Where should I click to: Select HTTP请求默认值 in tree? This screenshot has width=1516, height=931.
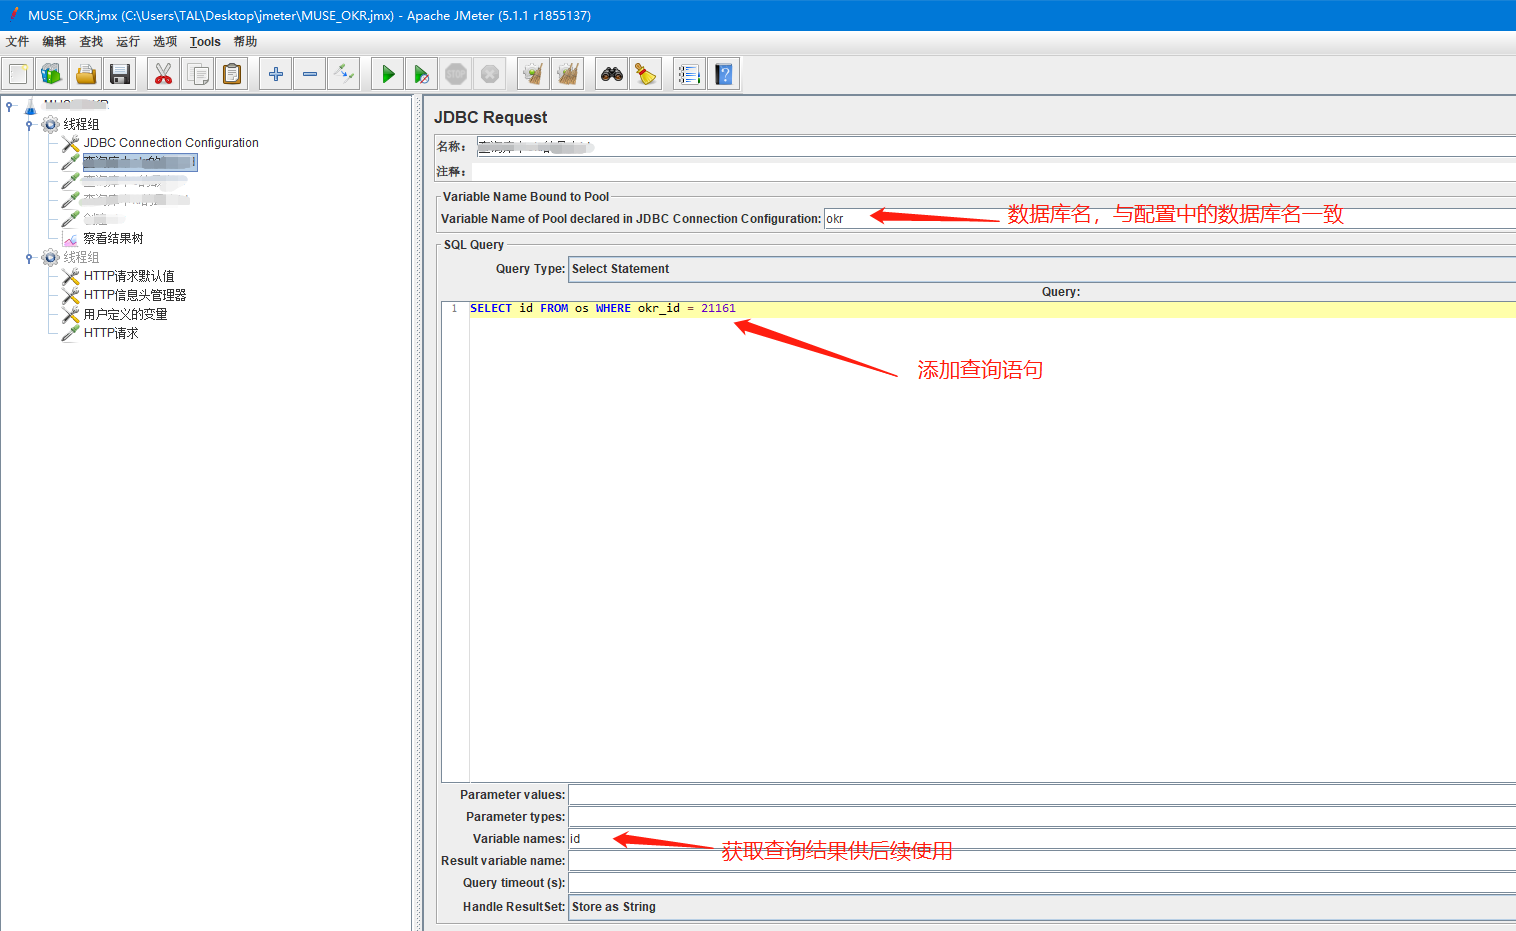[x=129, y=276]
